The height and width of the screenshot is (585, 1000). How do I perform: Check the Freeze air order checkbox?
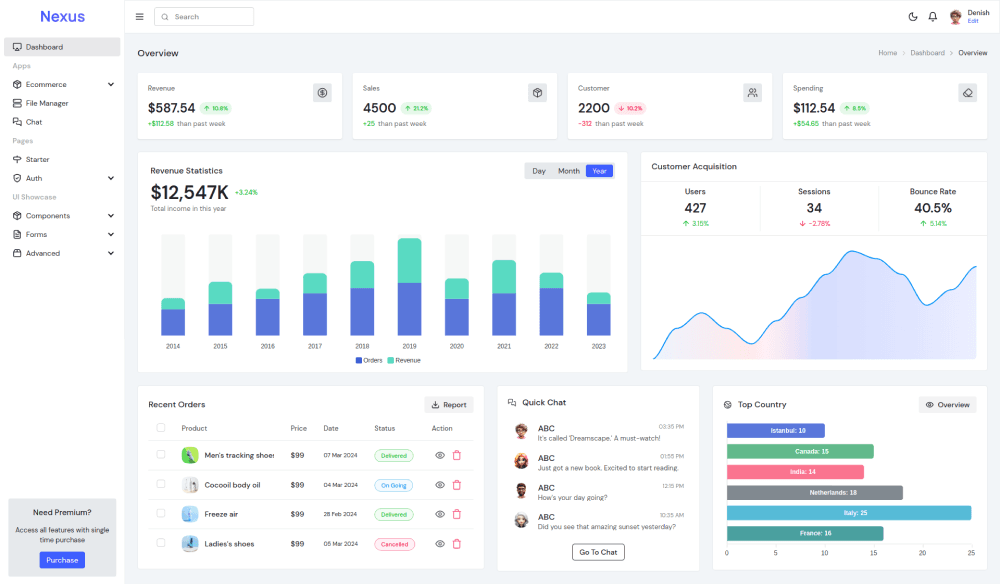click(160, 514)
